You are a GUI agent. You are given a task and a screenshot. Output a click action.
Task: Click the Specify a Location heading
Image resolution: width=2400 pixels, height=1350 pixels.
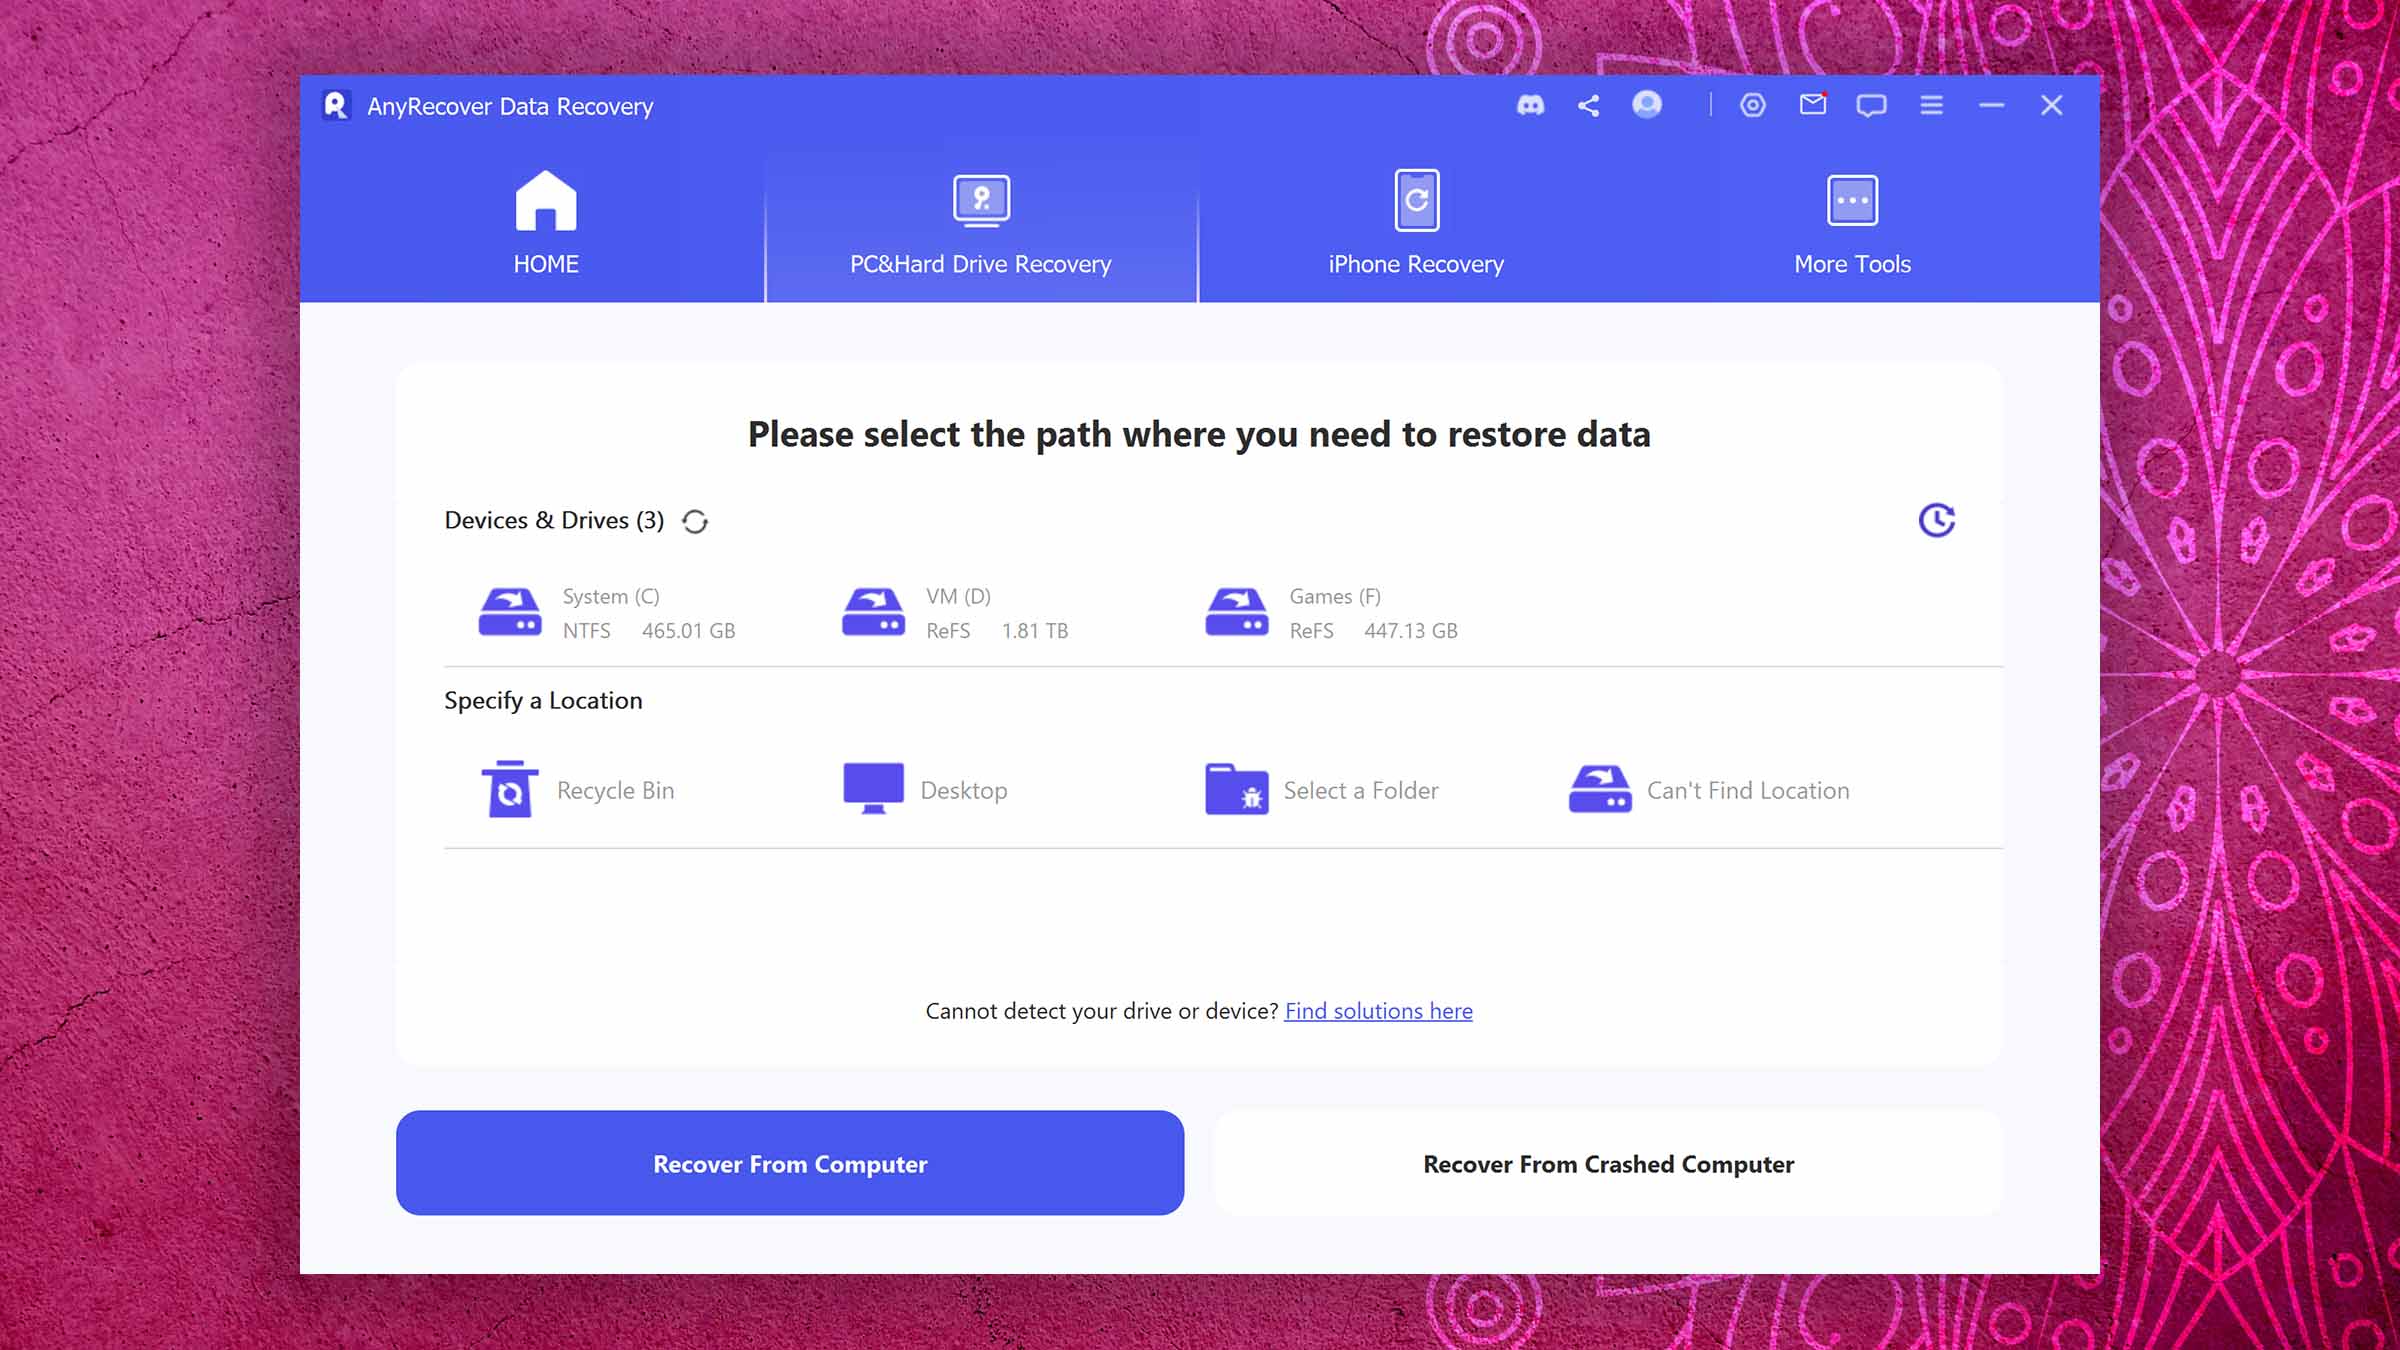543,700
